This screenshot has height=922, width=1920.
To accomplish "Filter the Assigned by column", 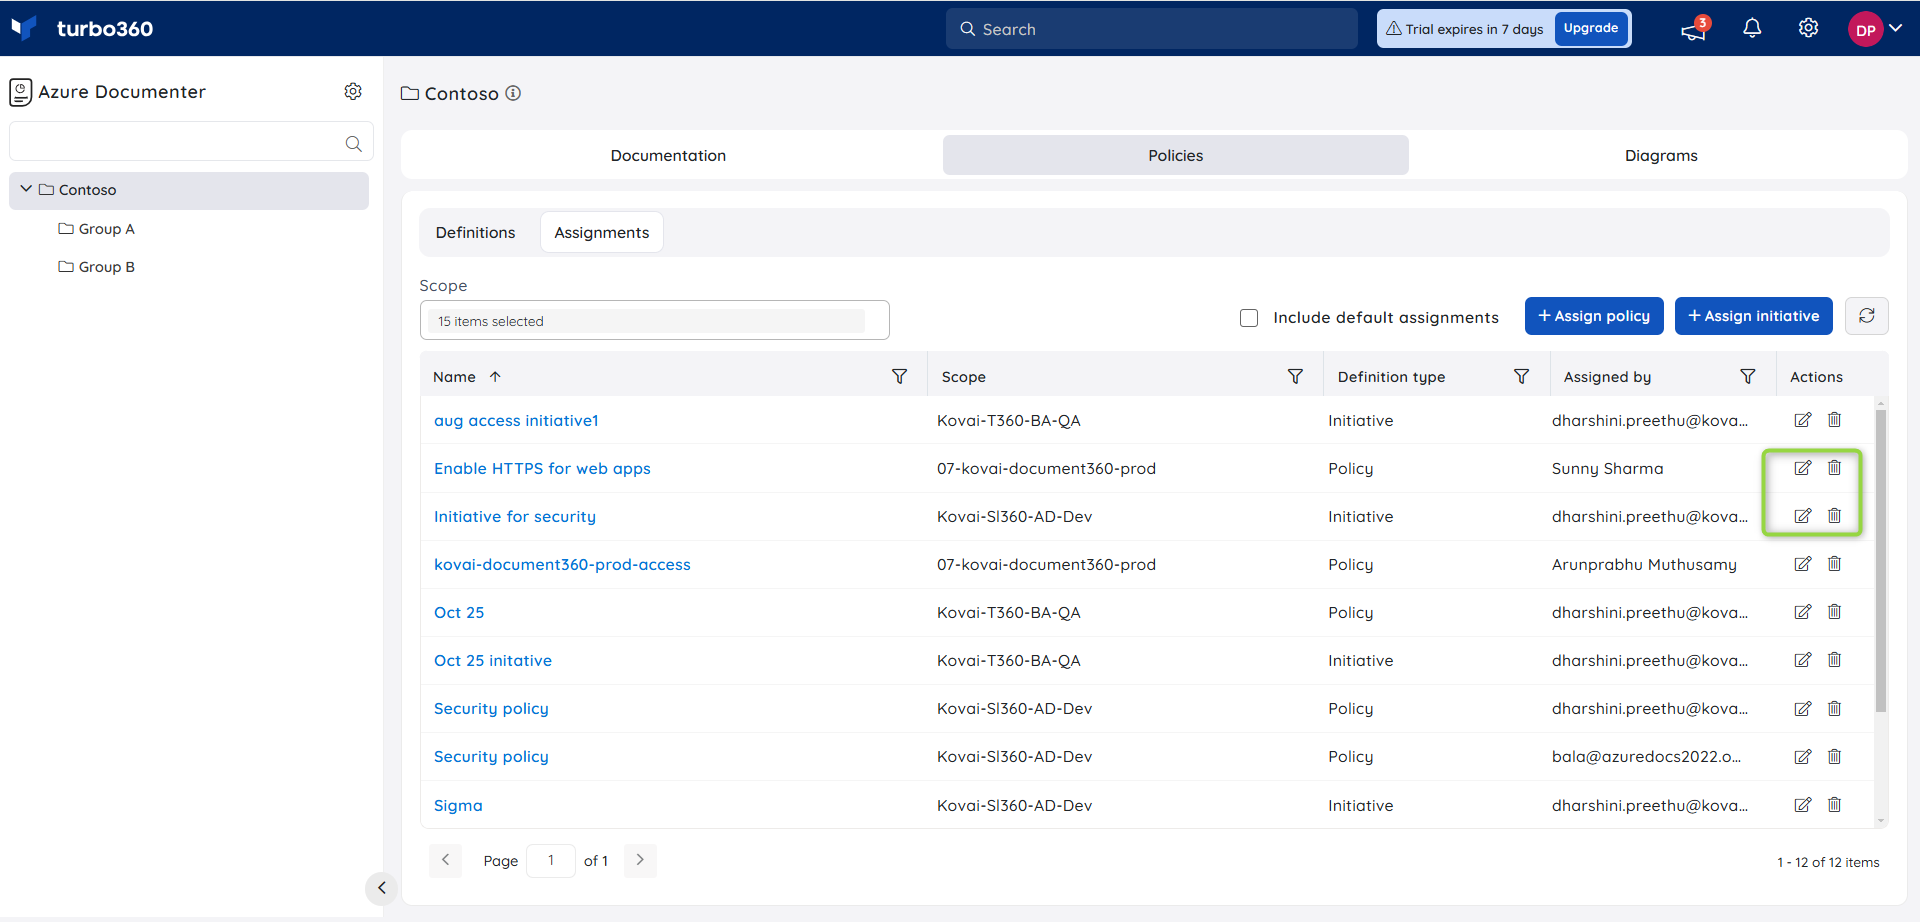I will (1747, 376).
